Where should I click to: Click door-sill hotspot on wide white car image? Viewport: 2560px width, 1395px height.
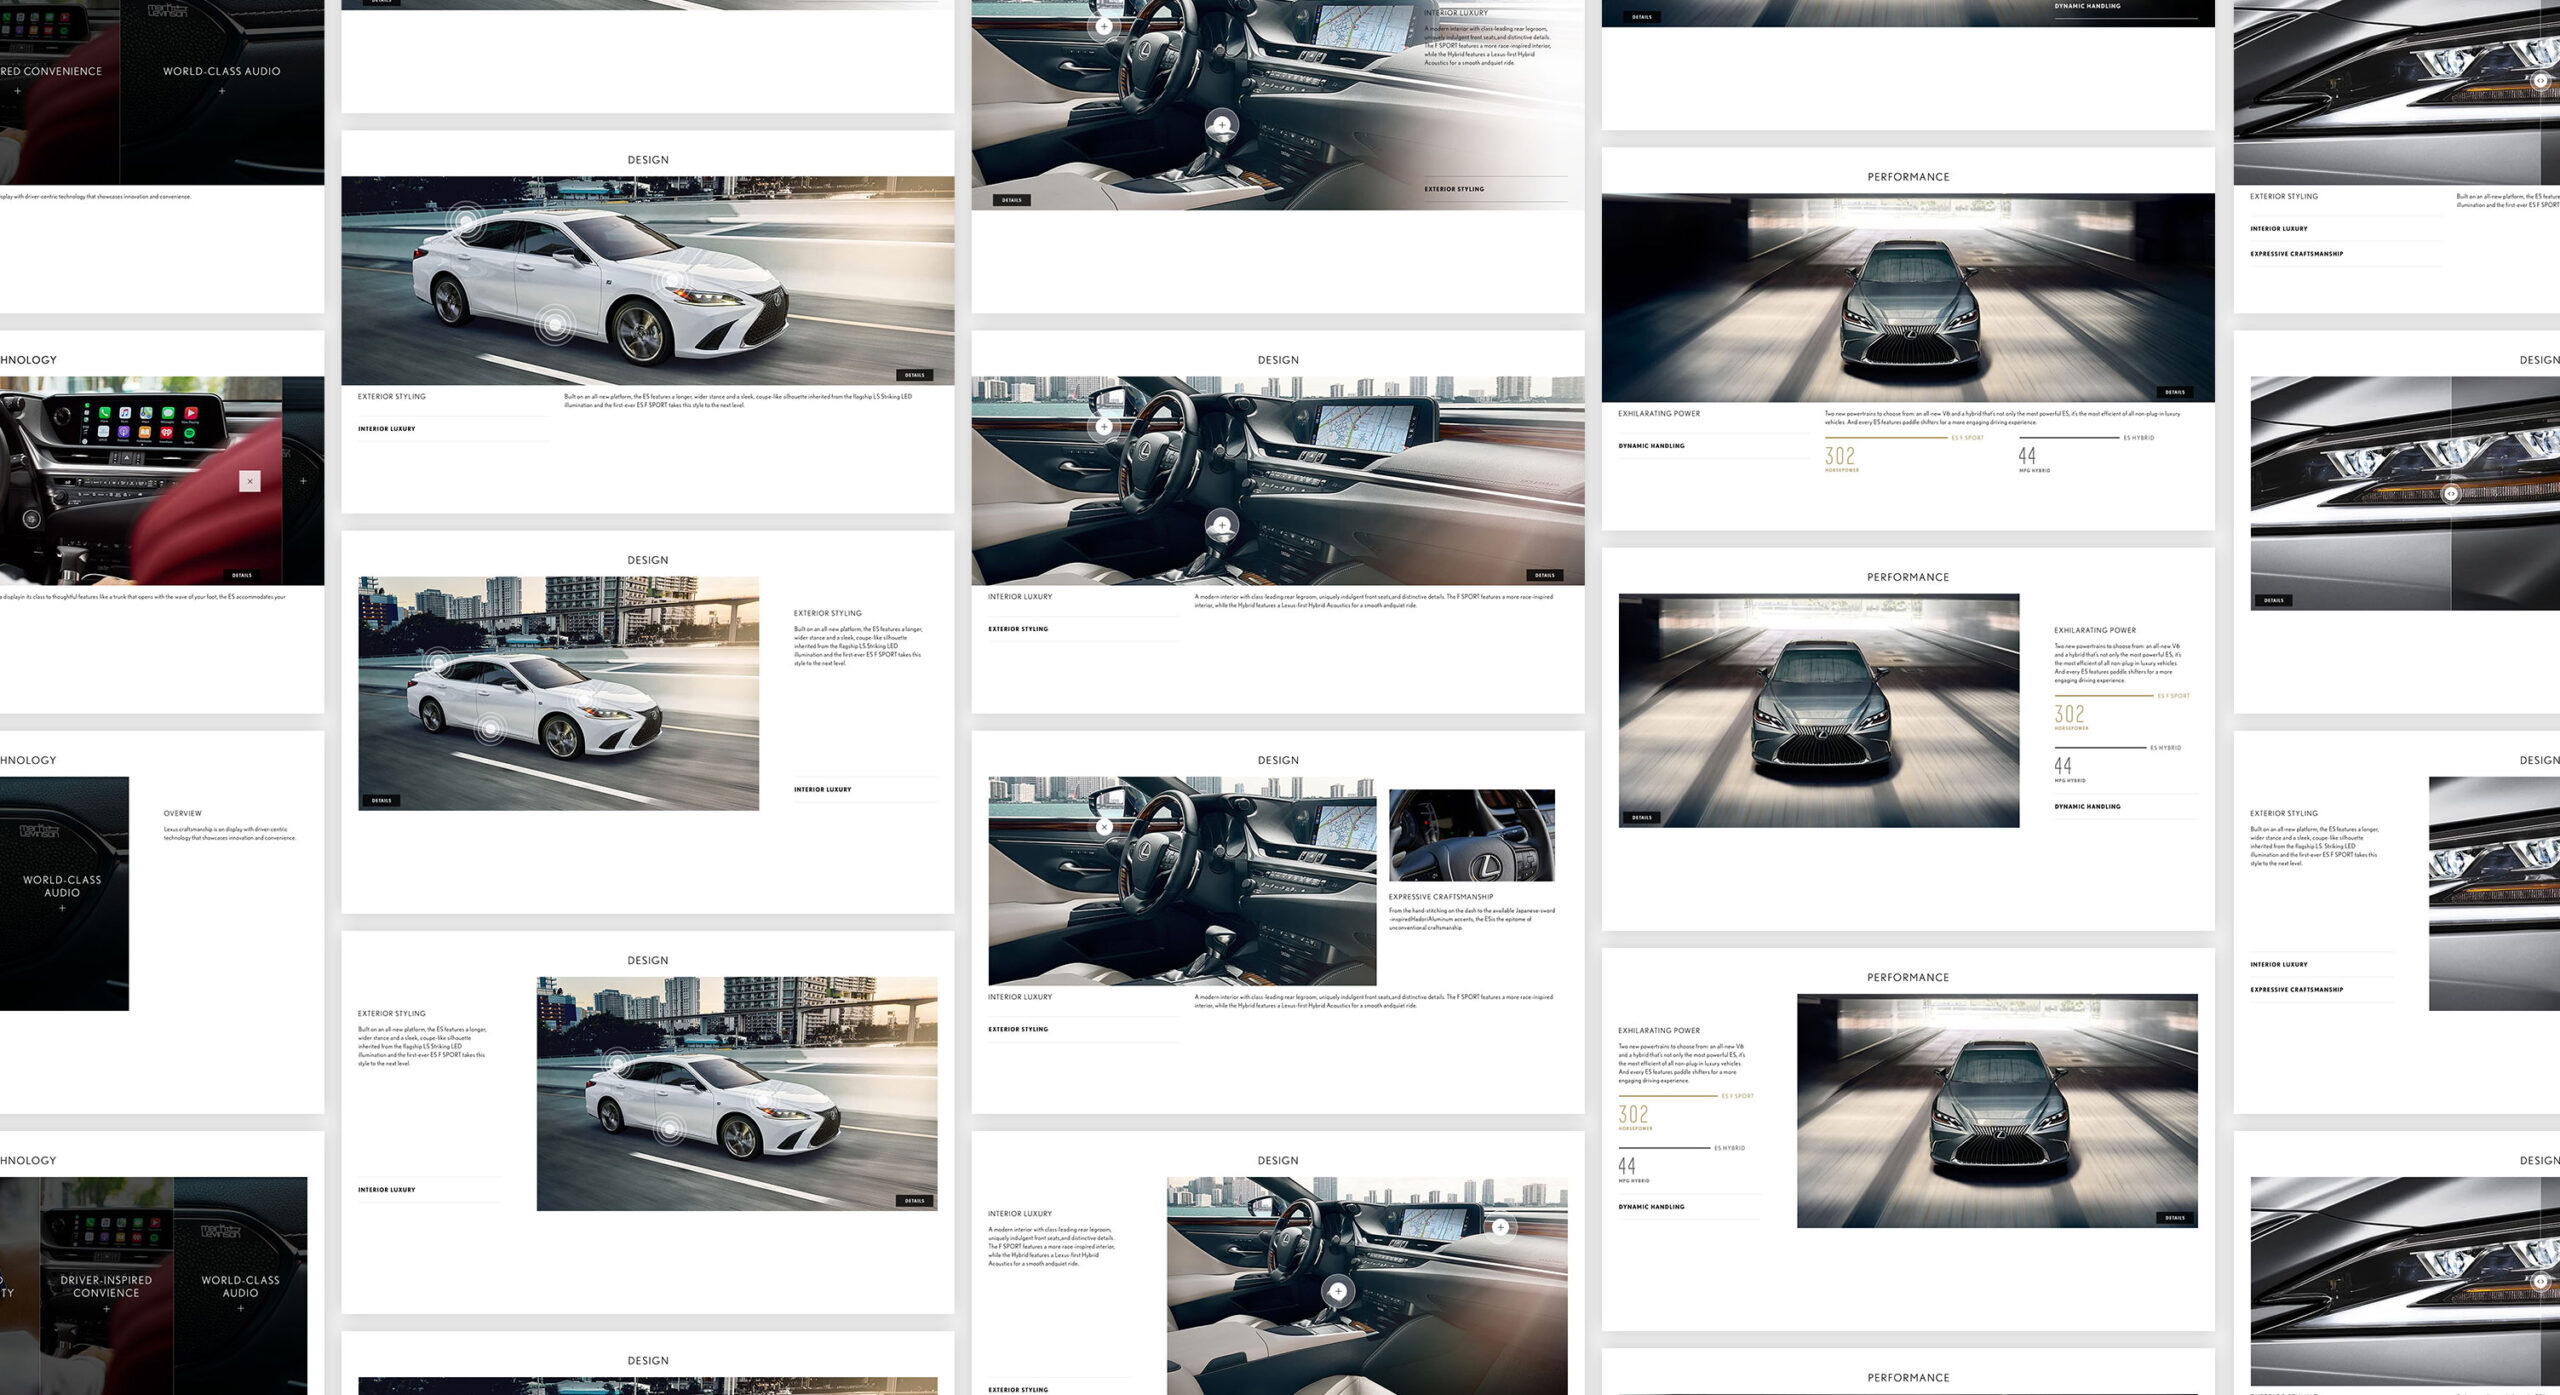[554, 324]
